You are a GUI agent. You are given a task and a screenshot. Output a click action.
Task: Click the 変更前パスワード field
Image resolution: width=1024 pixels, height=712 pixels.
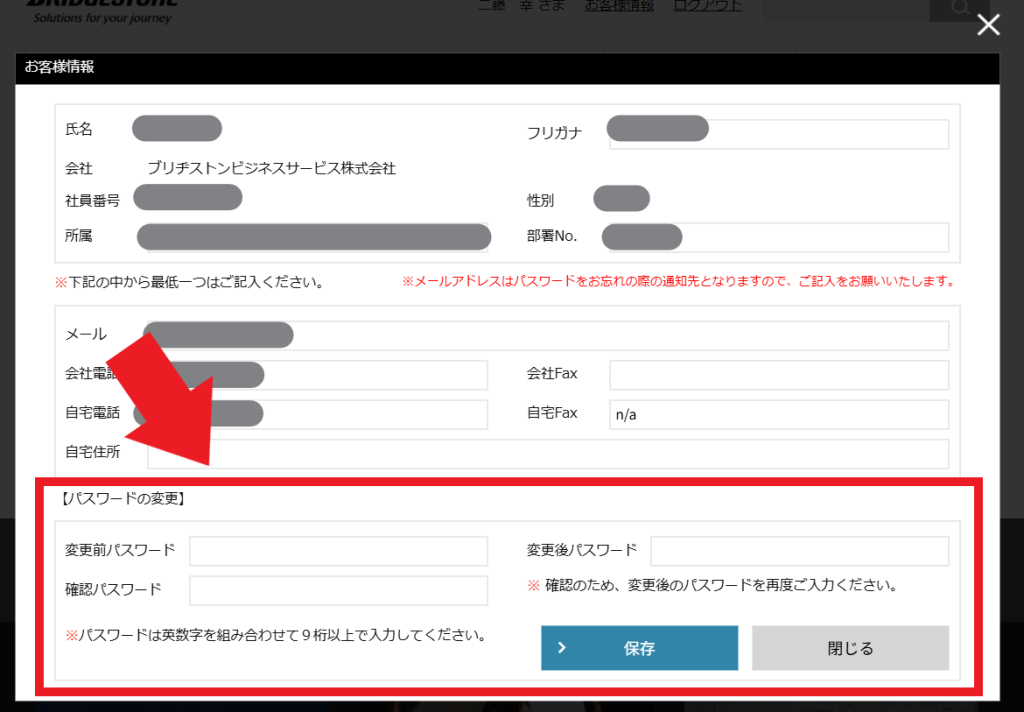click(338, 551)
